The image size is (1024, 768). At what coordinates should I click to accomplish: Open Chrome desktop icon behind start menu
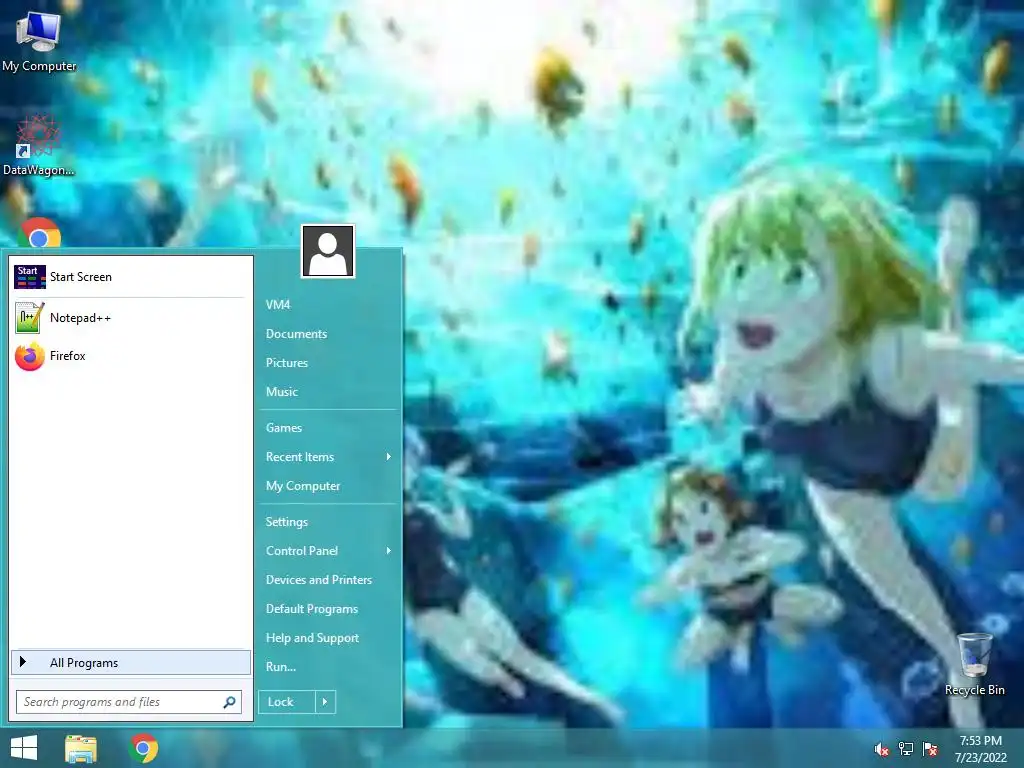(x=39, y=235)
